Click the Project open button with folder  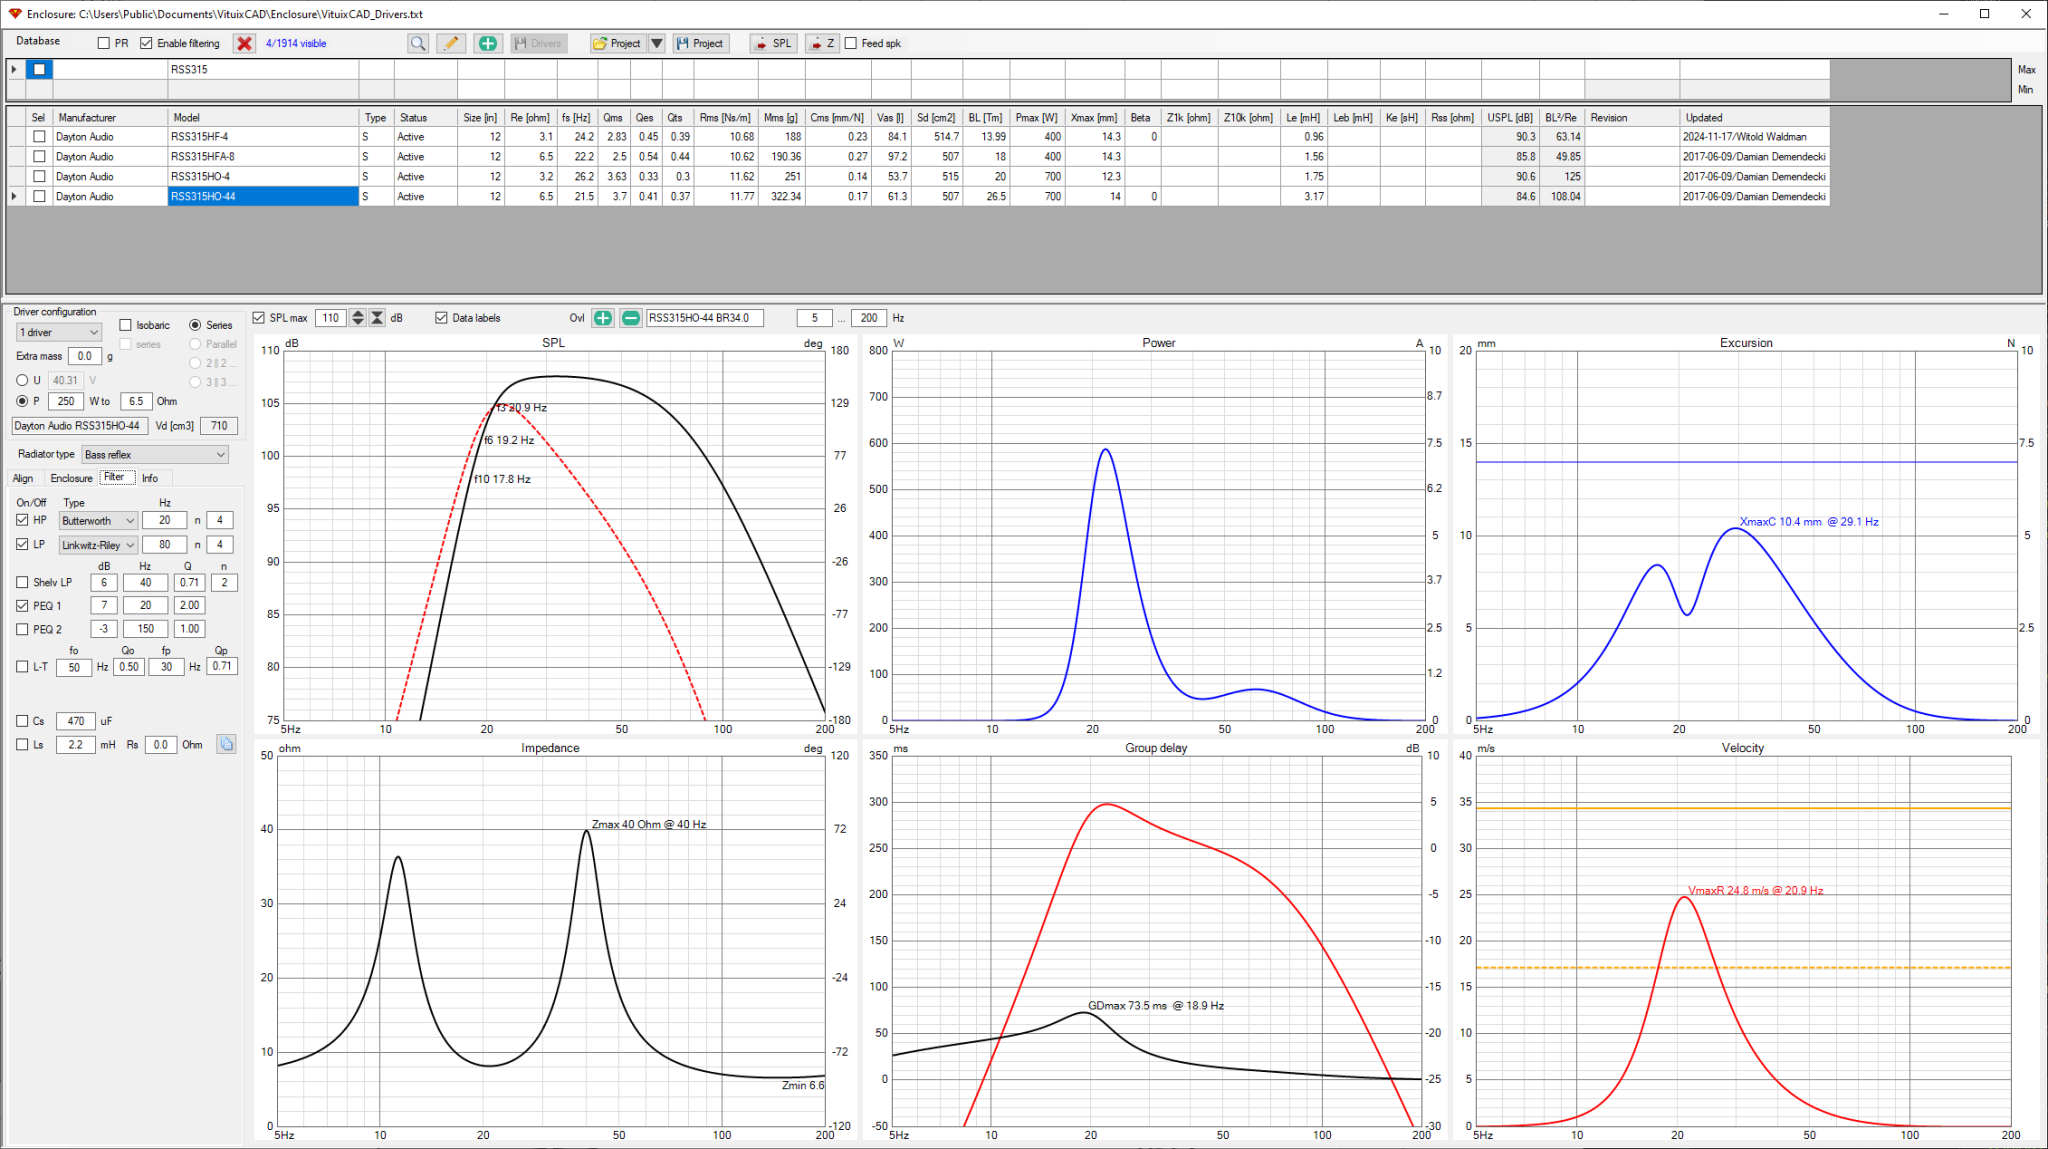tap(617, 43)
